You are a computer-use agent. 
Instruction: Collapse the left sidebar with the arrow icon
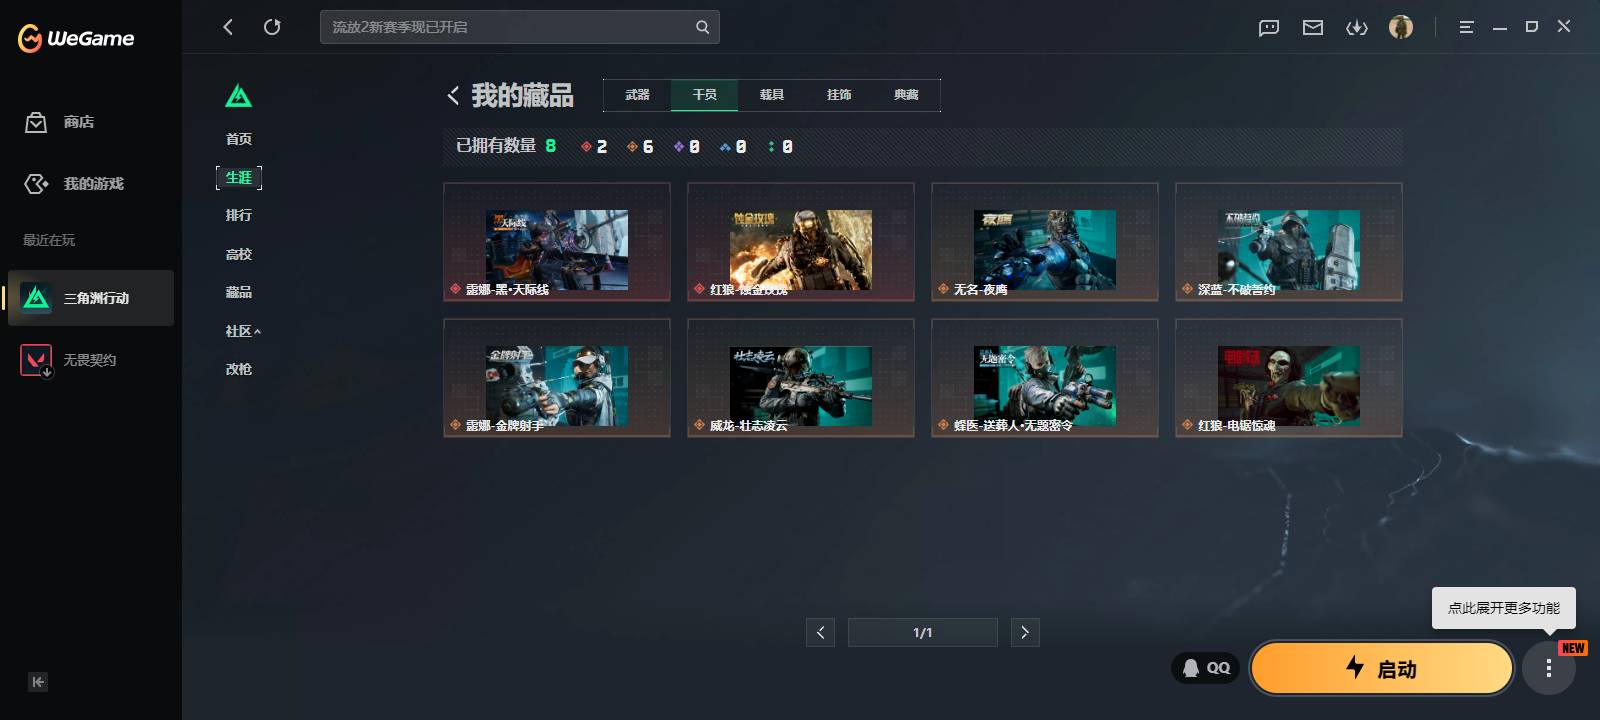pos(38,682)
